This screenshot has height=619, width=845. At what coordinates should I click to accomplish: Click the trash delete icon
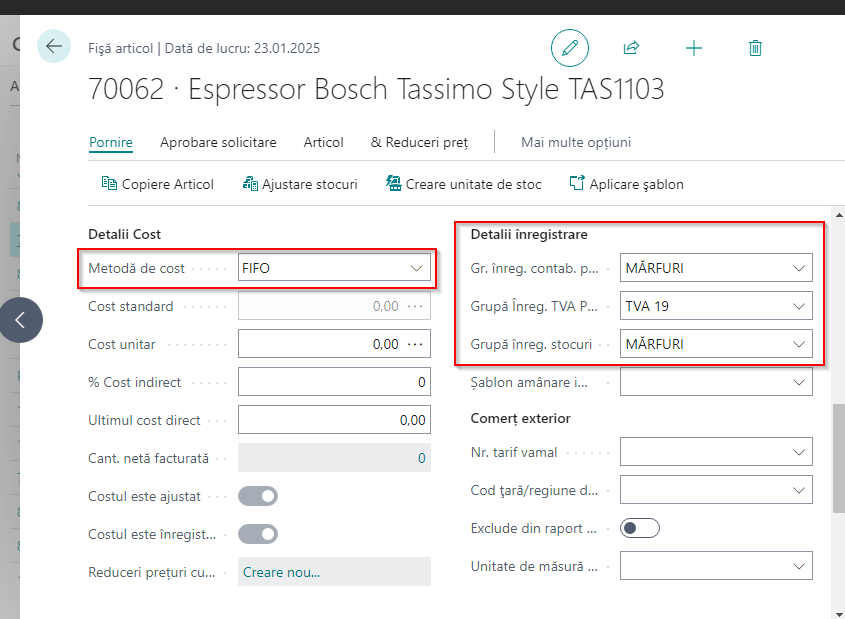(x=755, y=47)
